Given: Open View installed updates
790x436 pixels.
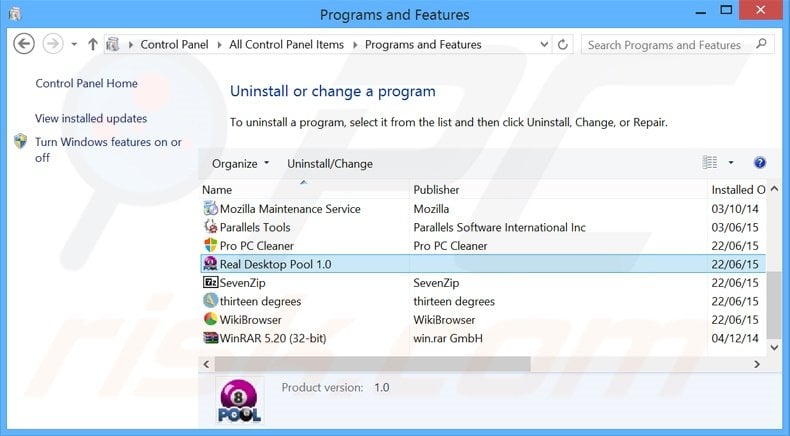Looking at the screenshot, I should click(x=91, y=118).
